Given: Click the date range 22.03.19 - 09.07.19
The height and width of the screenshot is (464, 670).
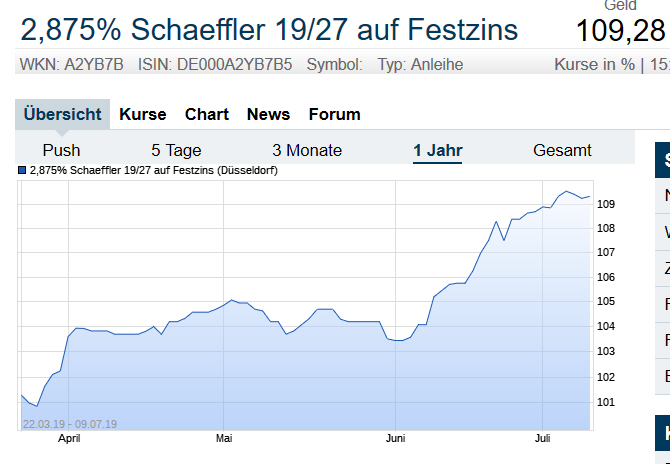Looking at the screenshot, I should tap(70, 424).
